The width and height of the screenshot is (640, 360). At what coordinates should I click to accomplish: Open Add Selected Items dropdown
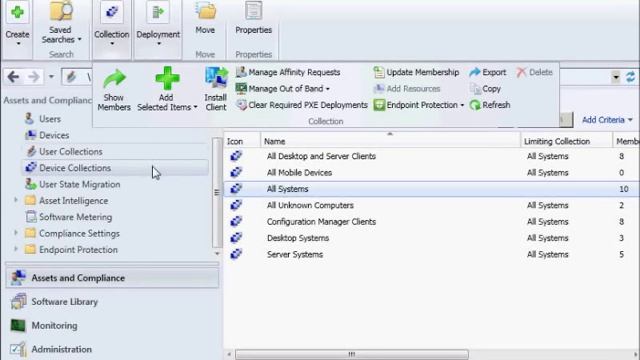167,89
